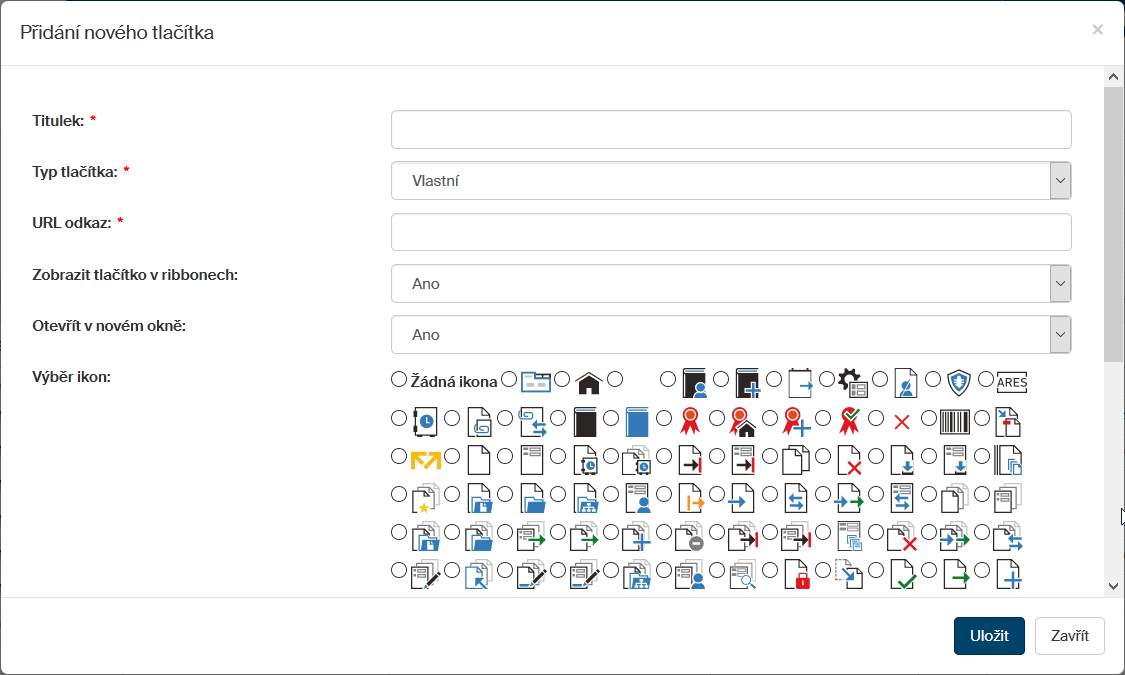Open the 'Typ tlačítka' dropdown

coord(731,181)
